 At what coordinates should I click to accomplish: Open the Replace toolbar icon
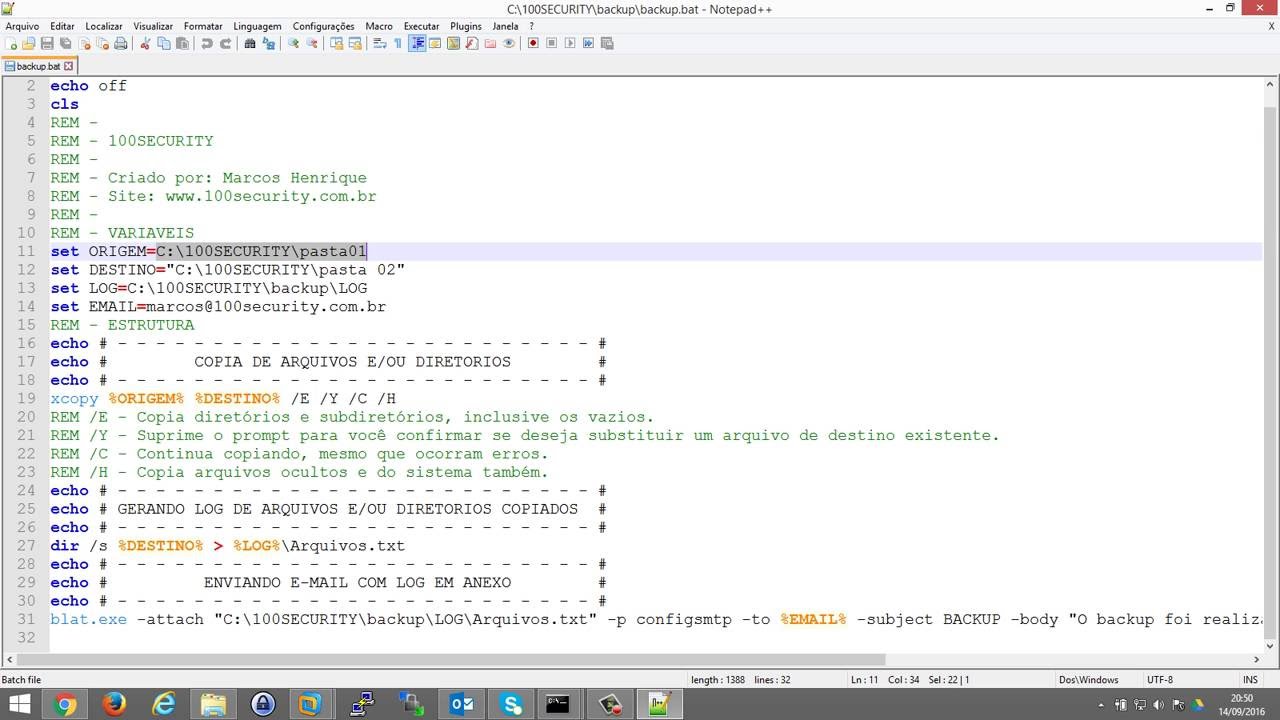(x=269, y=44)
